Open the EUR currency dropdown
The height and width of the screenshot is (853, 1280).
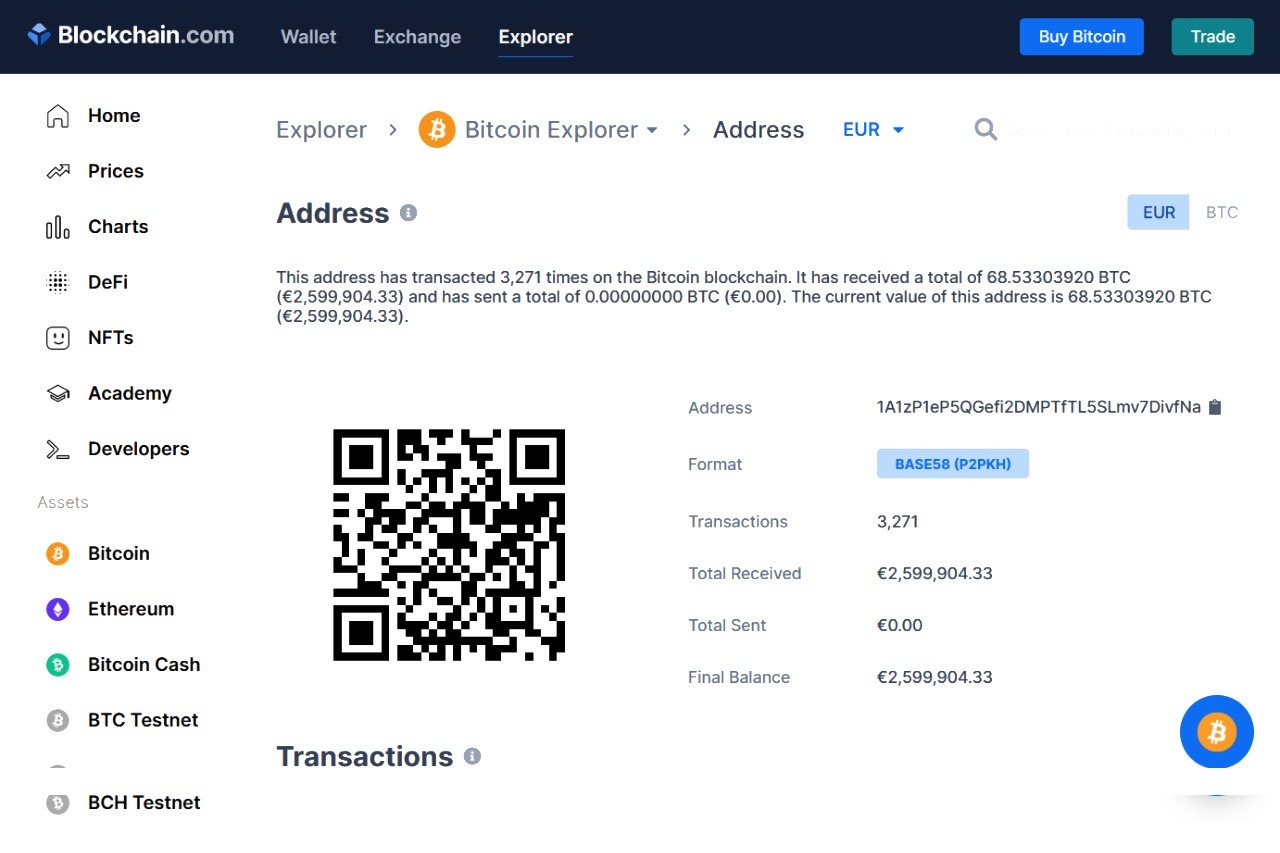click(x=873, y=130)
